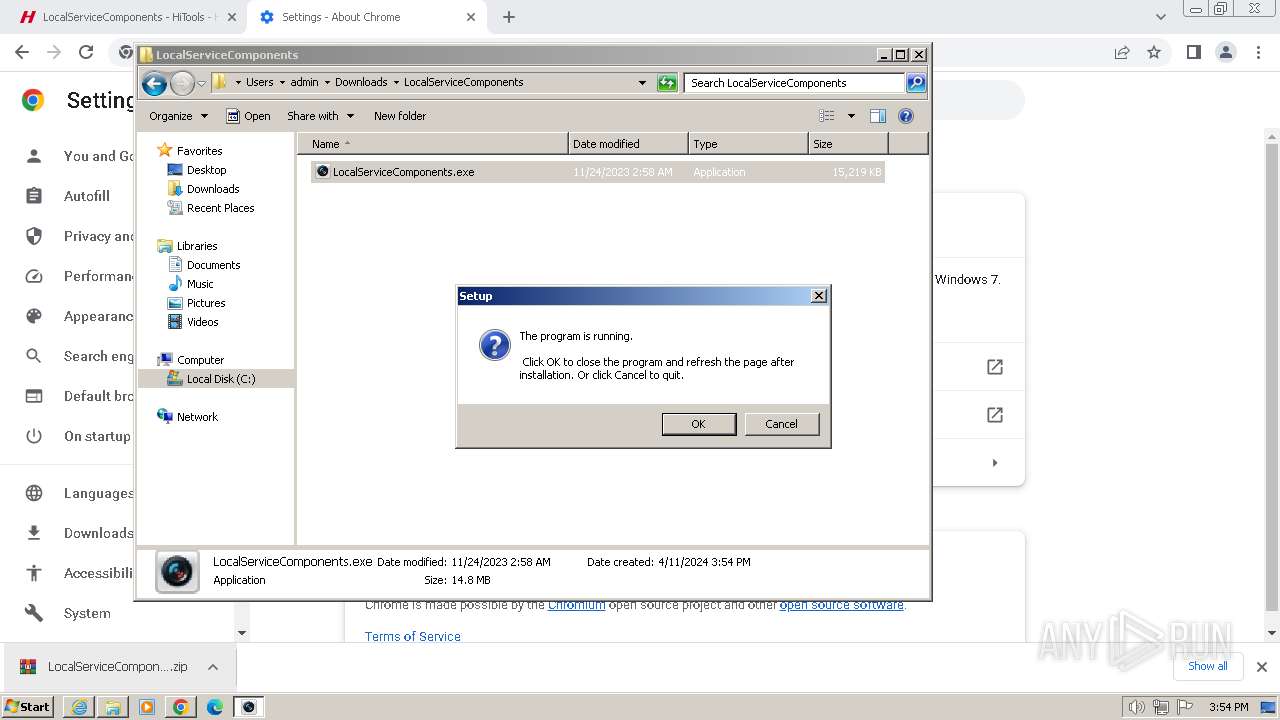Close the Setup dialog with X
This screenshot has width=1280, height=720.
point(818,296)
